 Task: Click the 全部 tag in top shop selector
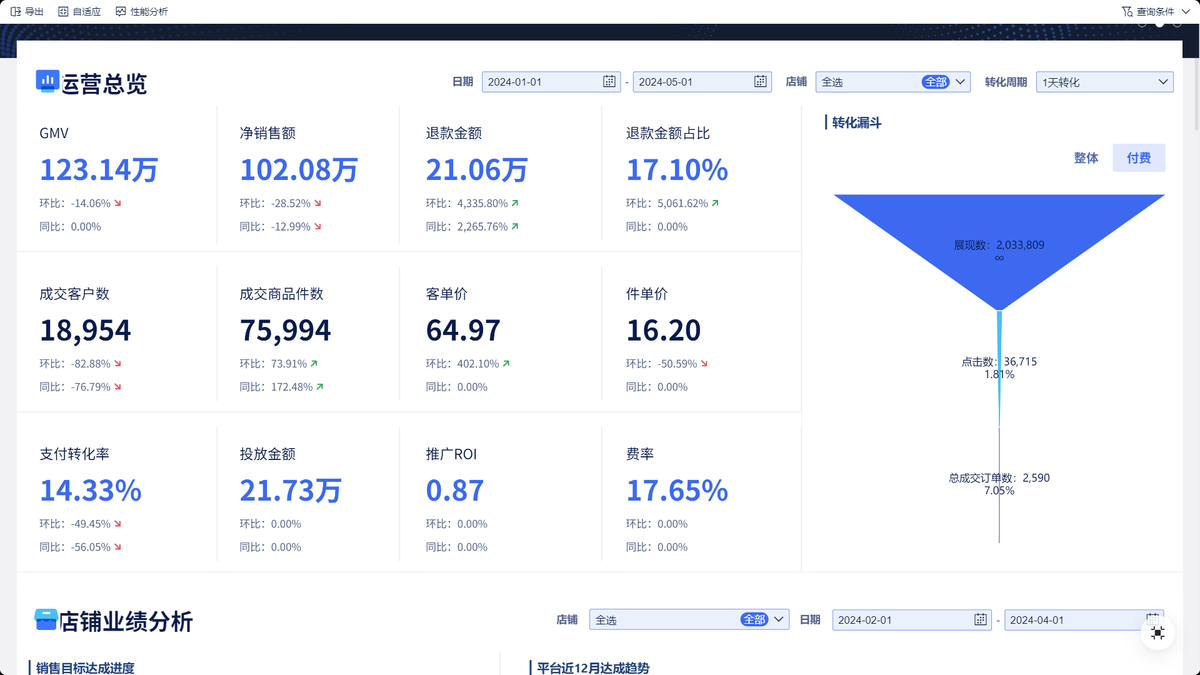click(935, 82)
